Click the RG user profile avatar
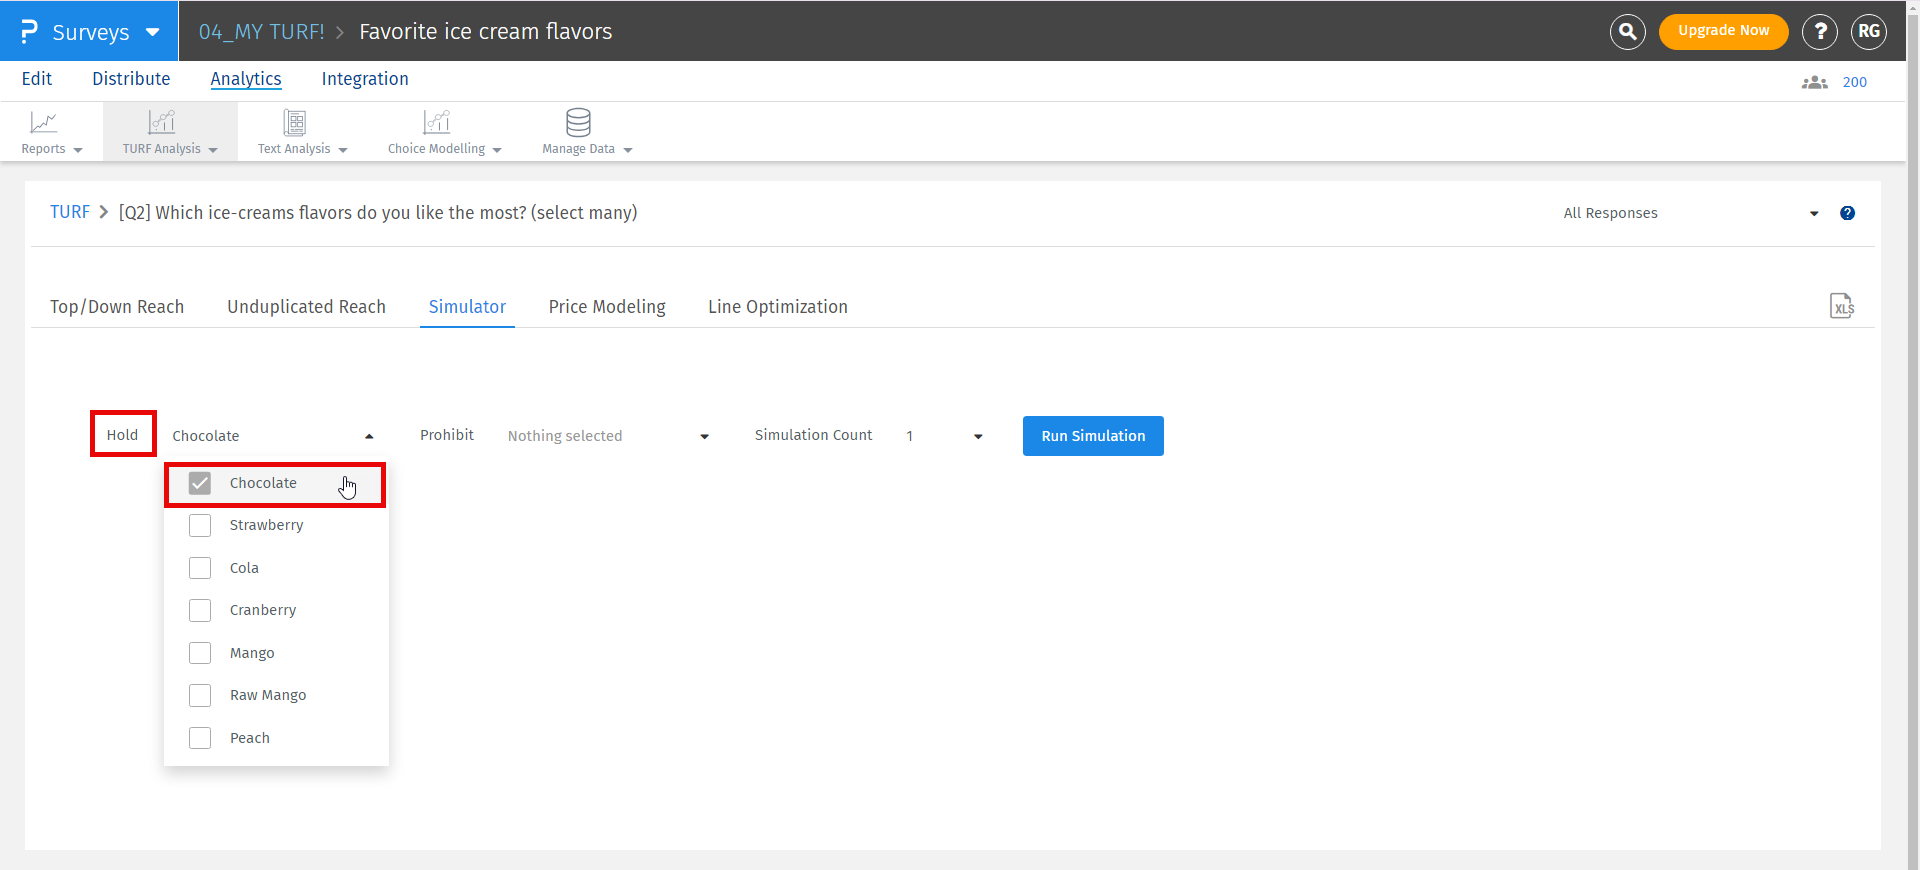Image resolution: width=1920 pixels, height=870 pixels. pos(1868,32)
